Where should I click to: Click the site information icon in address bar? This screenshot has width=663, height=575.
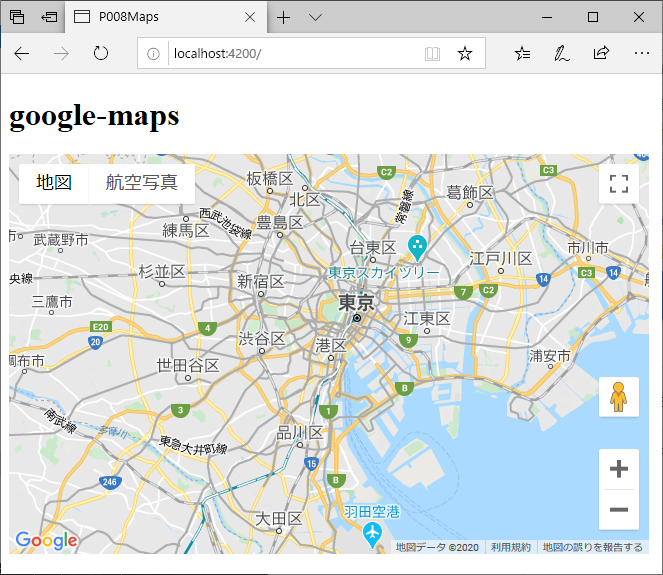[x=153, y=54]
